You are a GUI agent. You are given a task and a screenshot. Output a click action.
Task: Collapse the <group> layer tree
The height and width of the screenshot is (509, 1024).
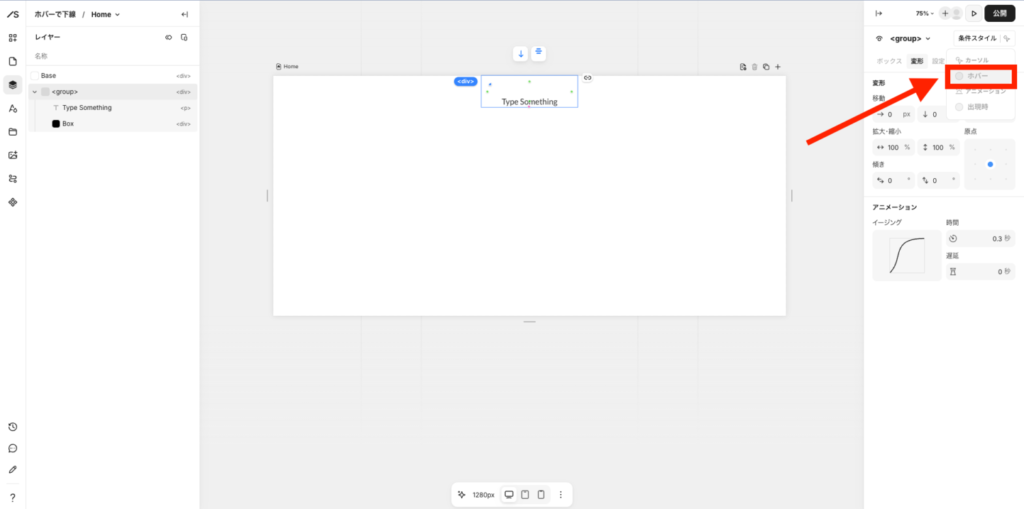pyautogui.click(x=34, y=92)
